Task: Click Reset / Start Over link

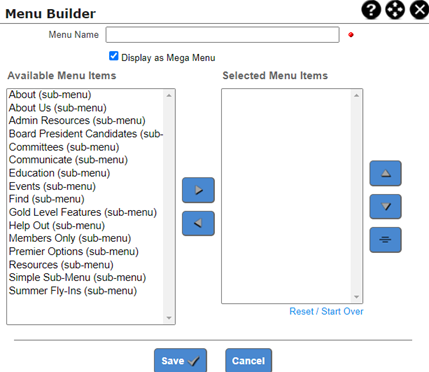Action: (326, 311)
